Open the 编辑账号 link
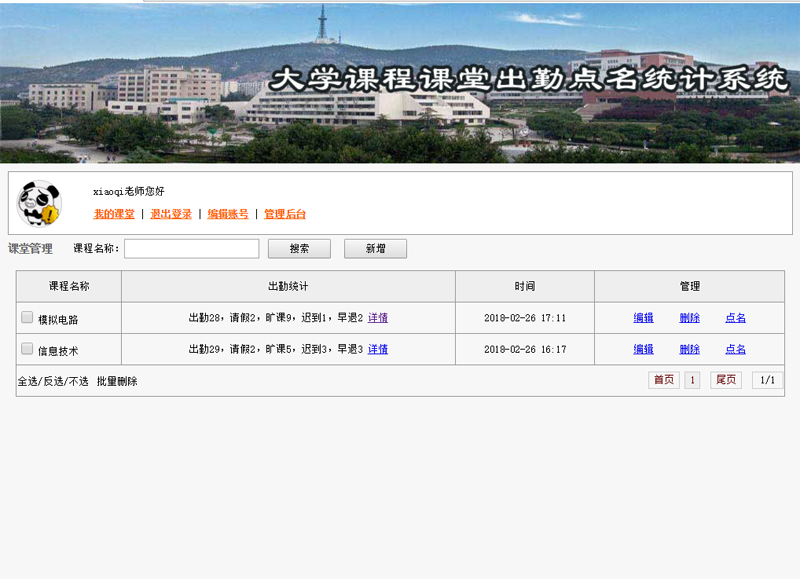The height and width of the screenshot is (579, 800). (228, 214)
